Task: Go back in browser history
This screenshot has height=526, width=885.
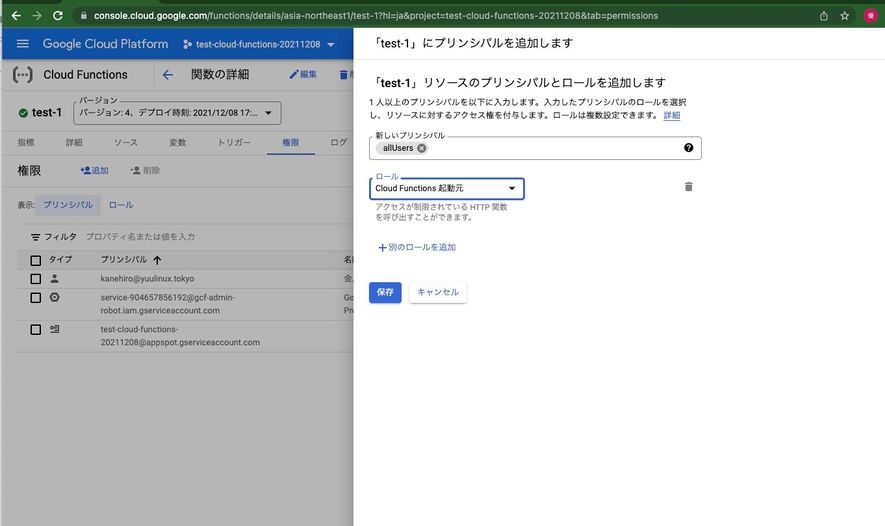Action: coord(16,16)
